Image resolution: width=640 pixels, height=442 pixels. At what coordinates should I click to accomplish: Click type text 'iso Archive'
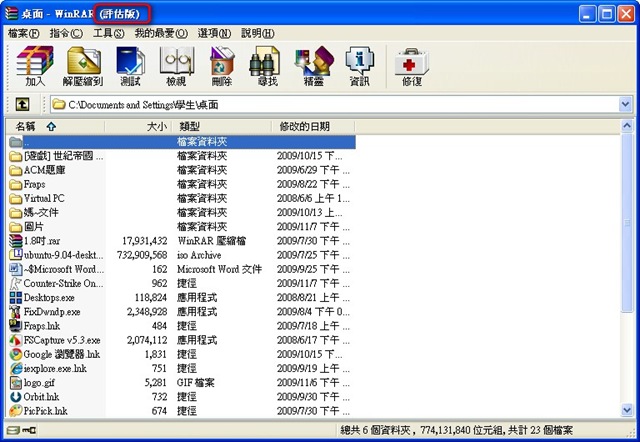click(199, 255)
